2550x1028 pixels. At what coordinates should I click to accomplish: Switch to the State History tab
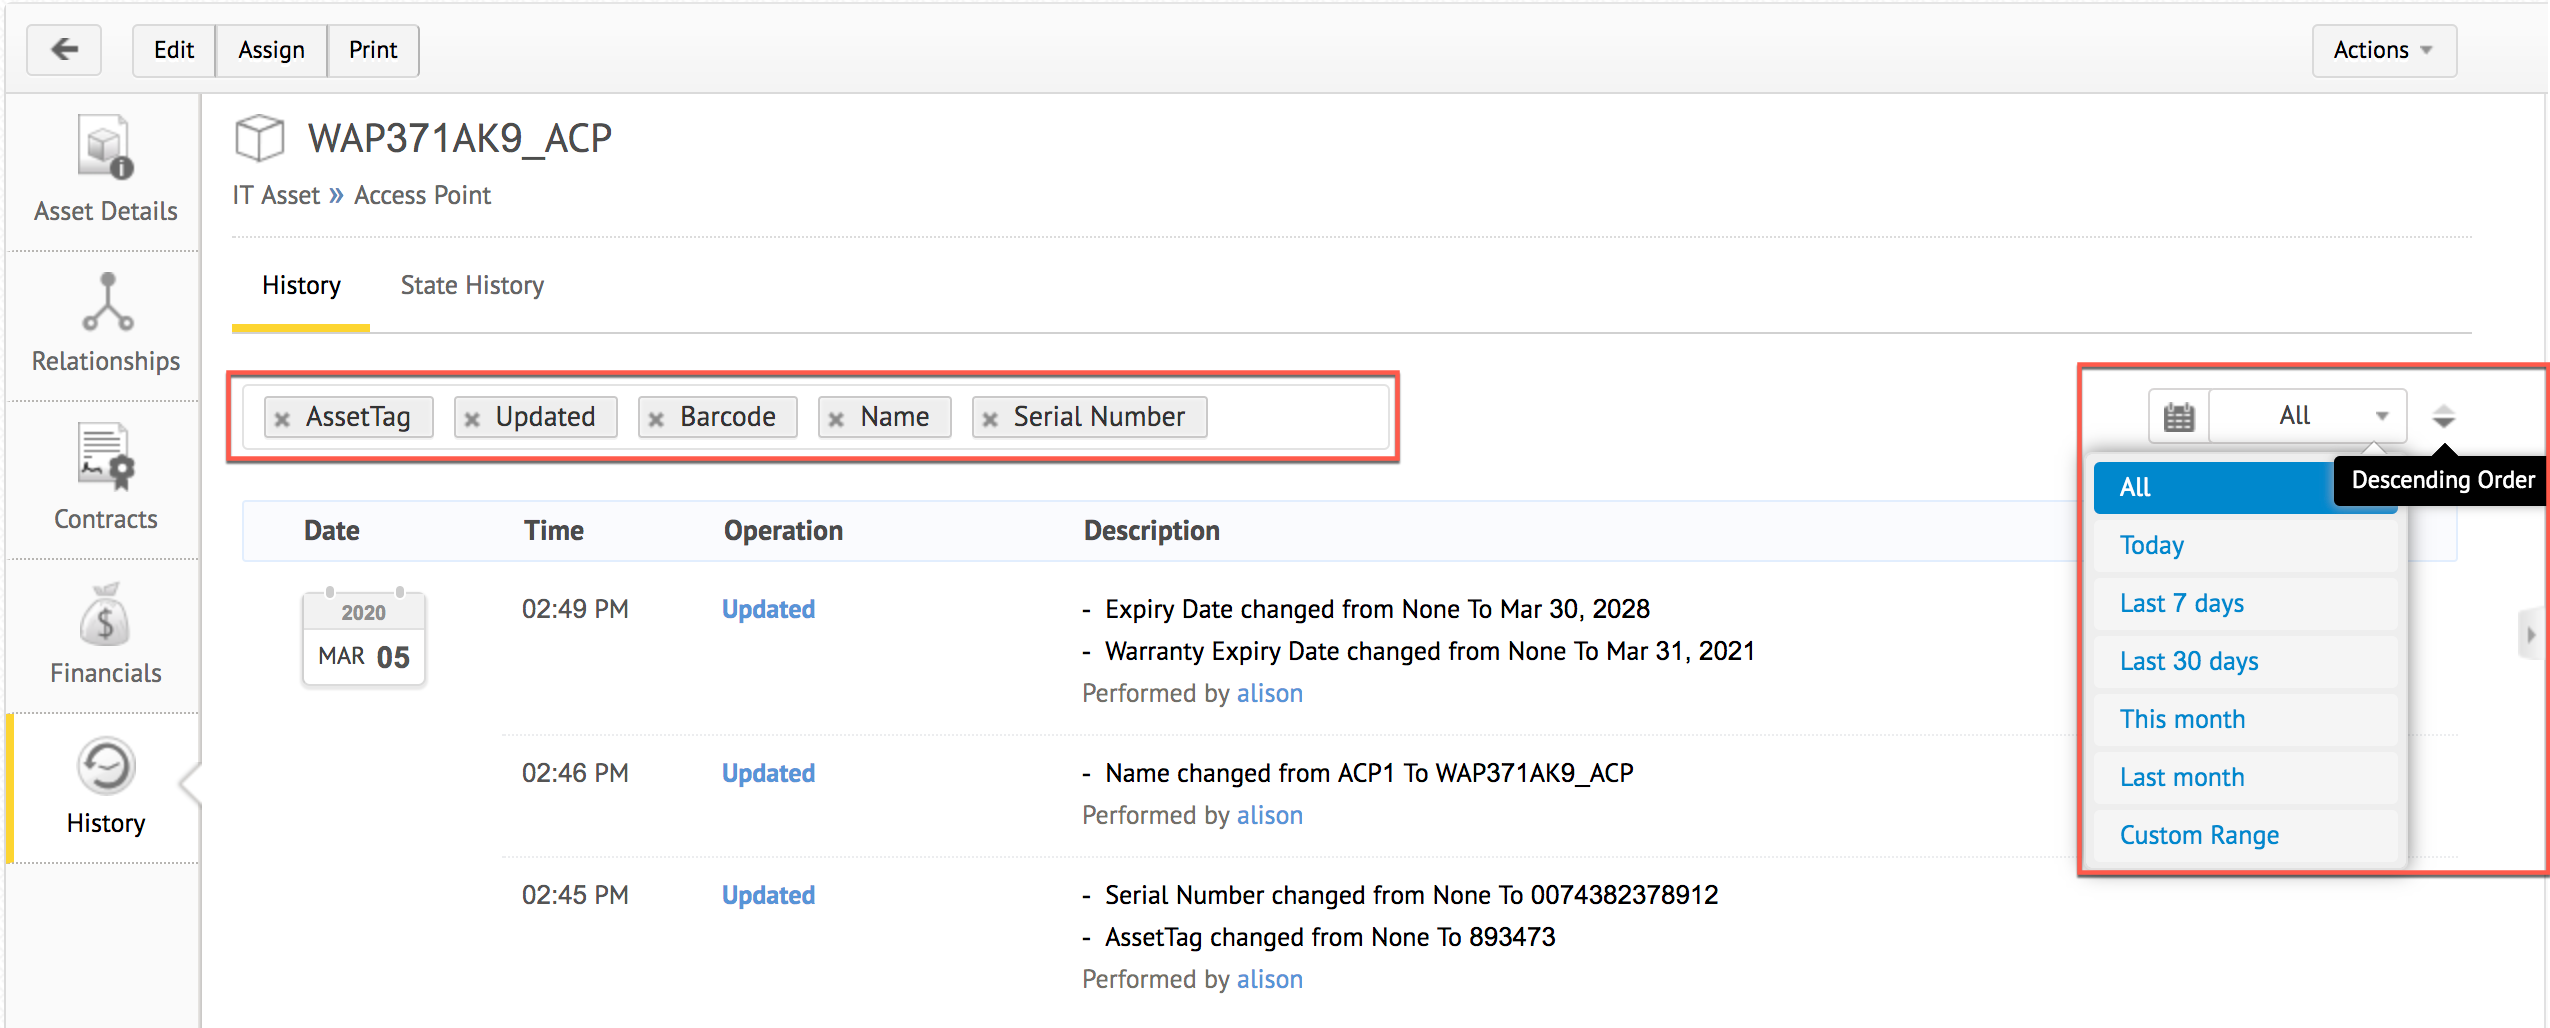tap(472, 286)
